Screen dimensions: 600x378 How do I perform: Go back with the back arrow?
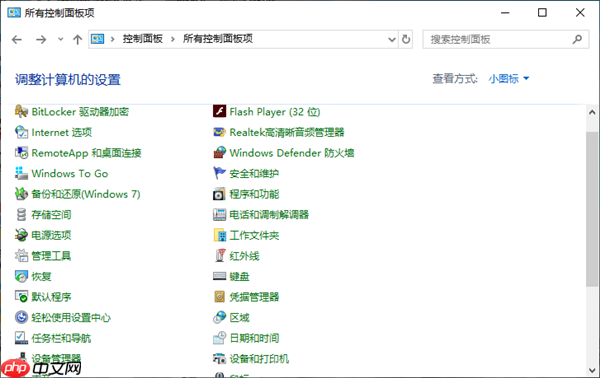click(x=17, y=39)
